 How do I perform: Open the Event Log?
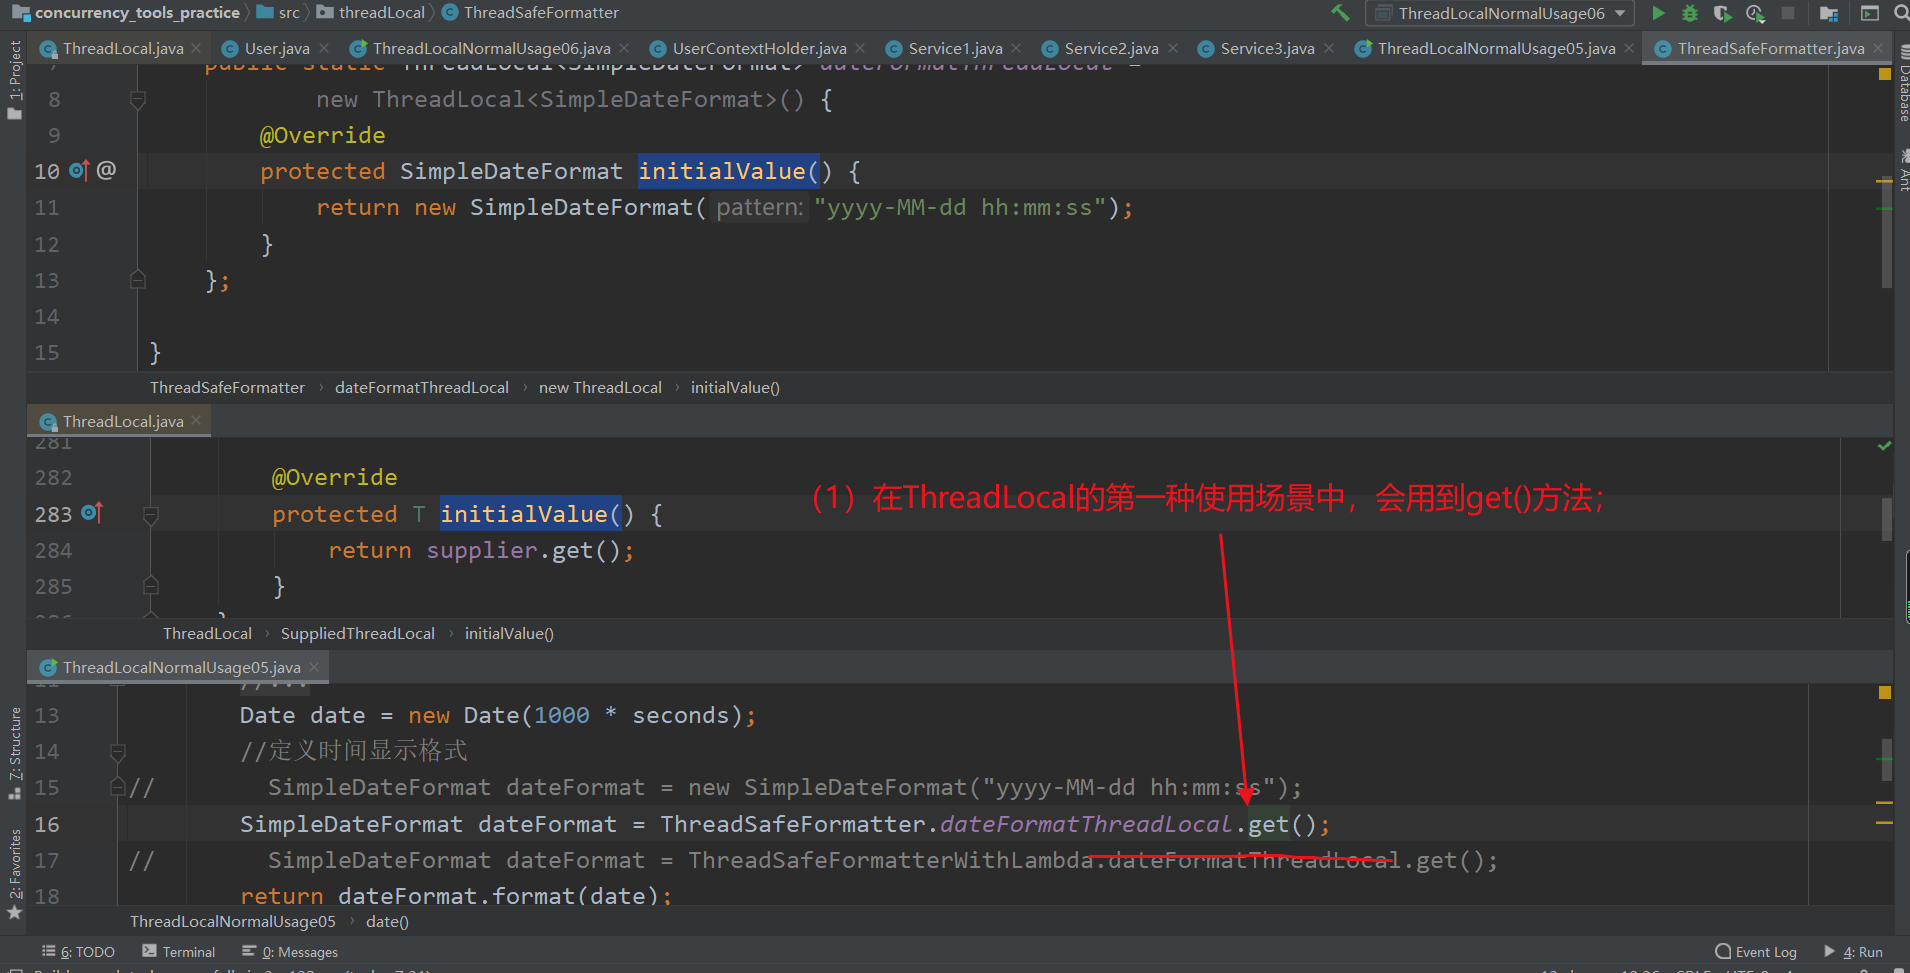coord(1764,951)
